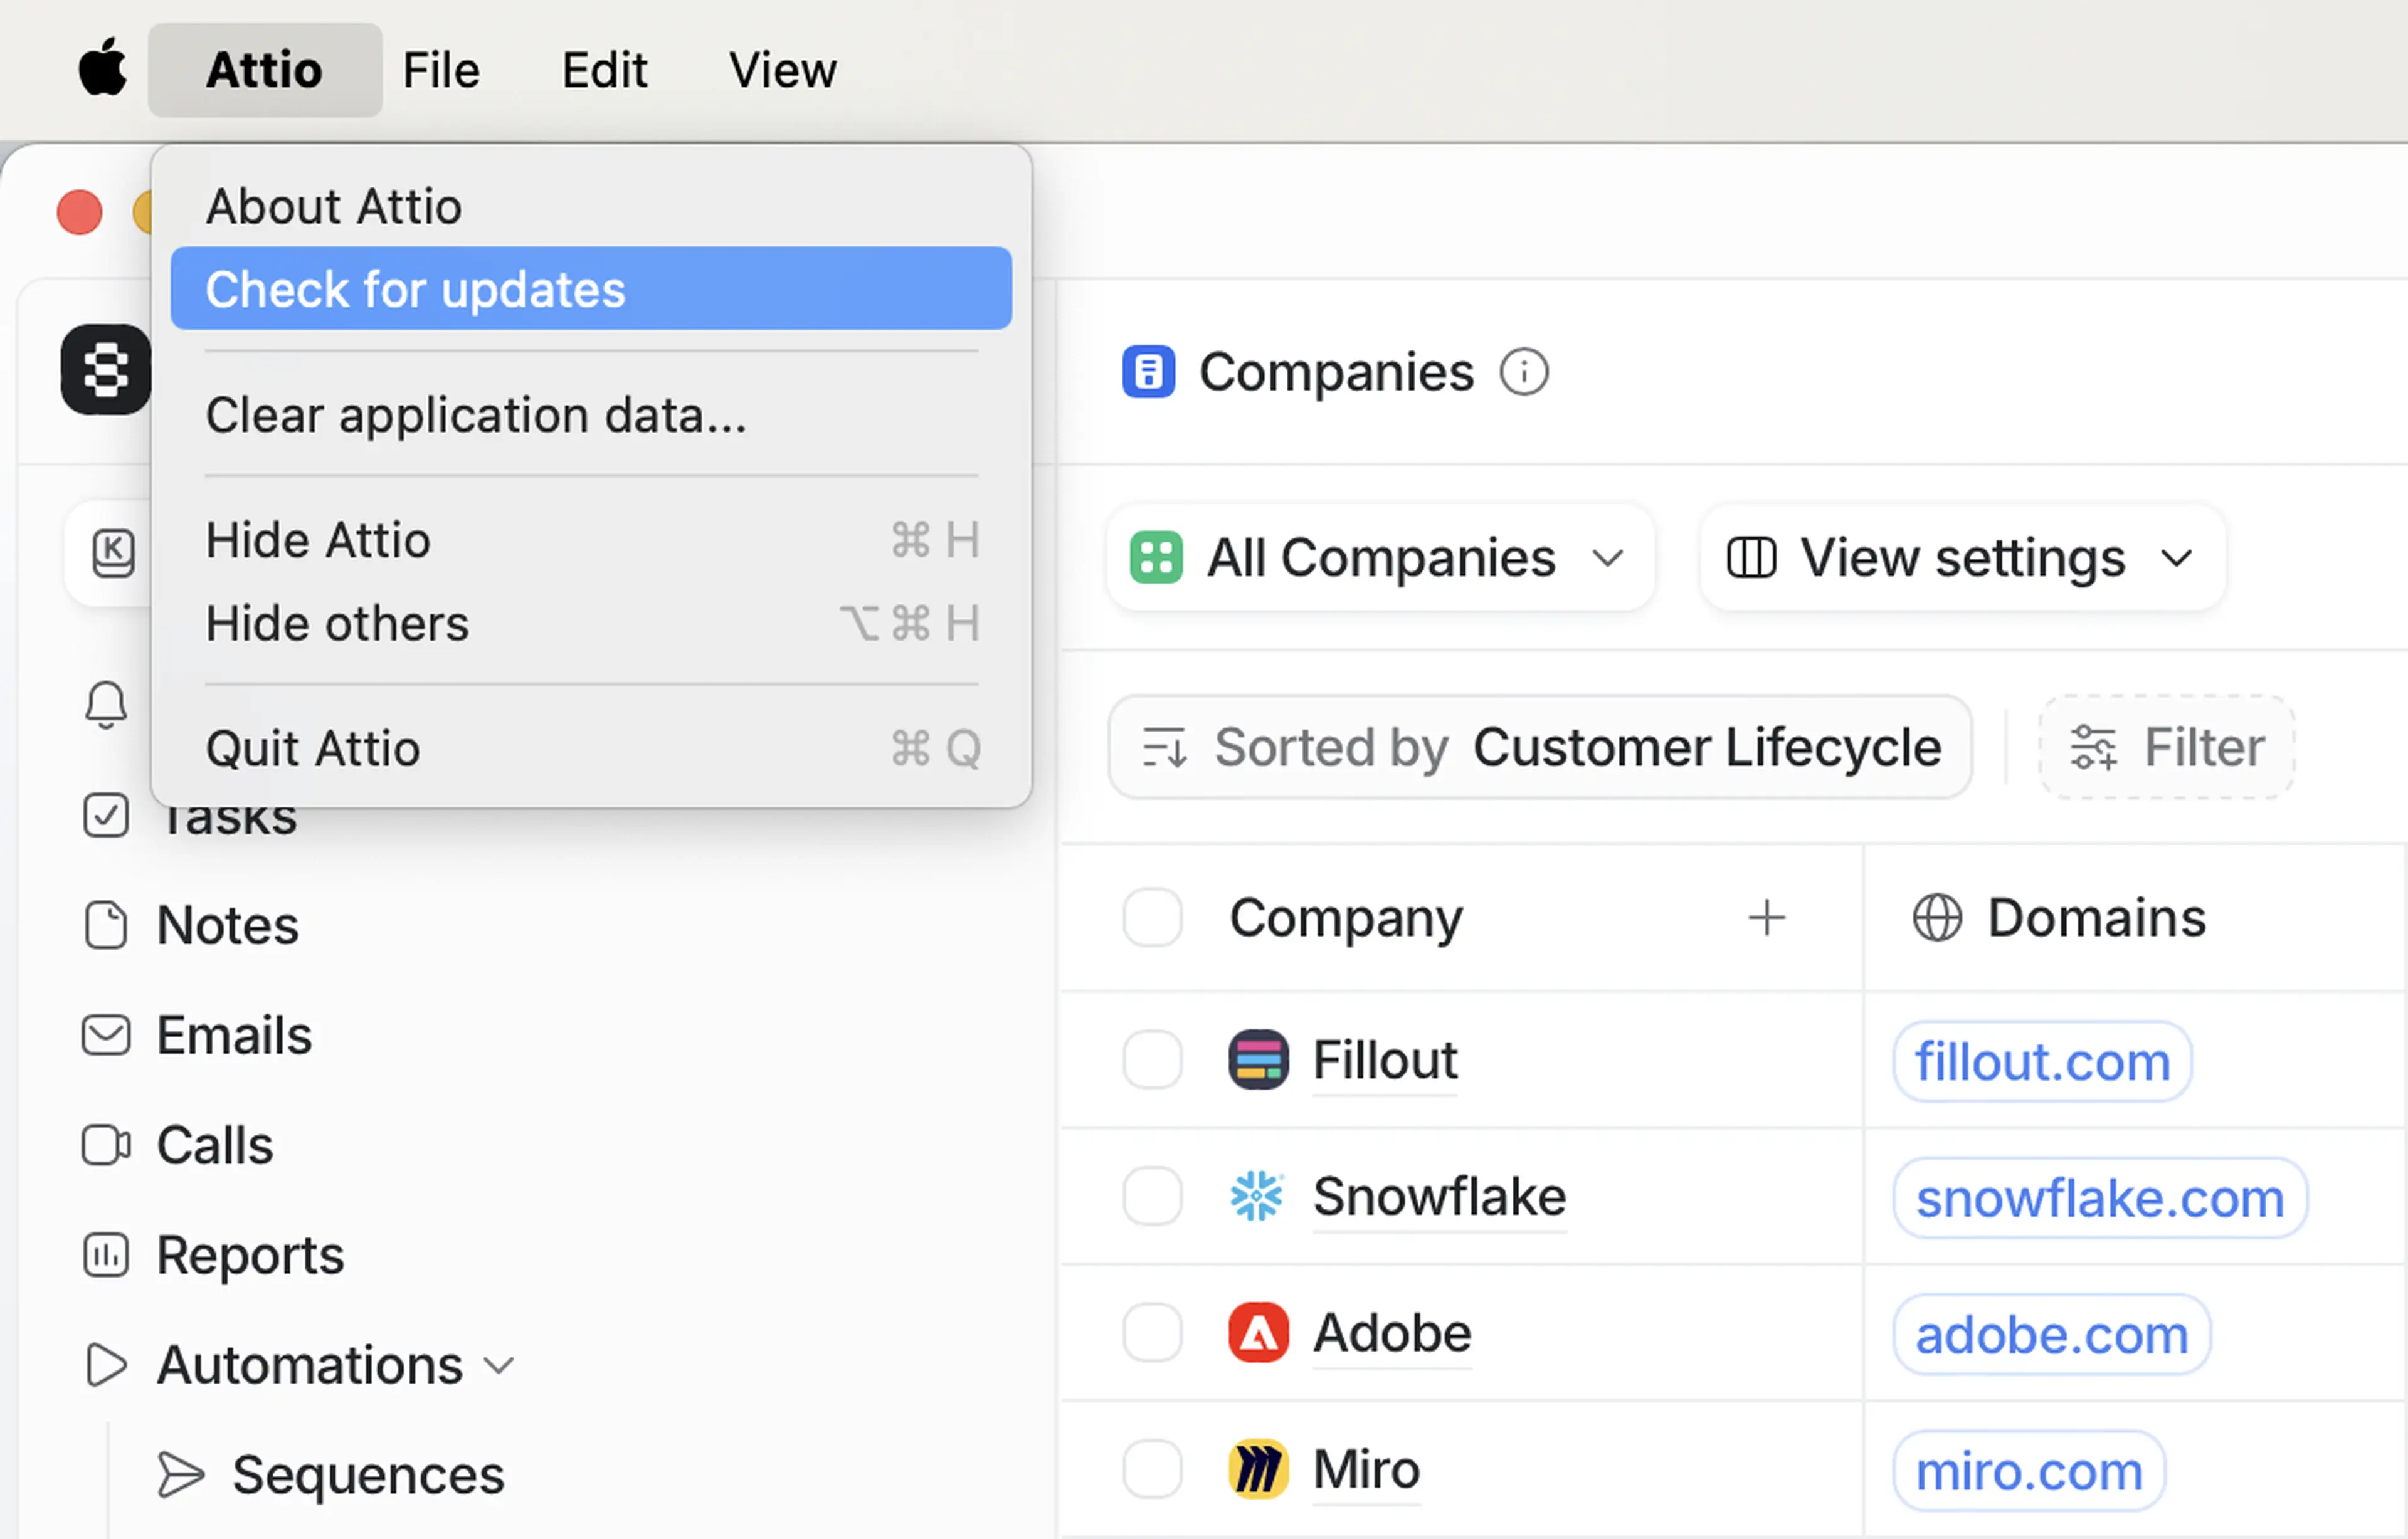Image resolution: width=2408 pixels, height=1539 pixels.
Task: Click the Calls video camera icon
Action: click(x=105, y=1145)
